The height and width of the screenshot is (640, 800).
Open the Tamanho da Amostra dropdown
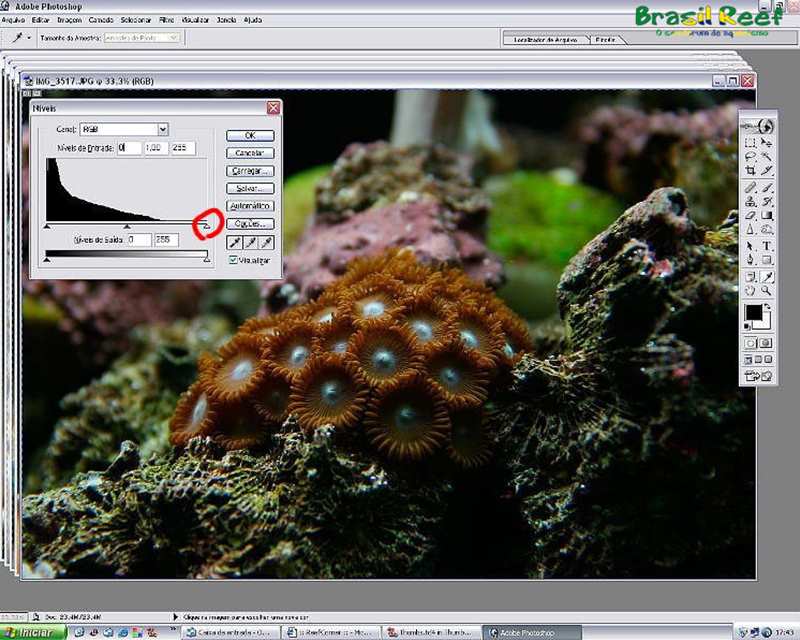pos(173,37)
